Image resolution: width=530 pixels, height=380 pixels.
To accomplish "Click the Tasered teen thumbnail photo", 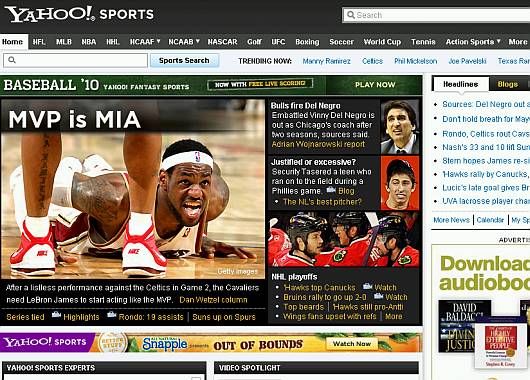I will coord(400,183).
